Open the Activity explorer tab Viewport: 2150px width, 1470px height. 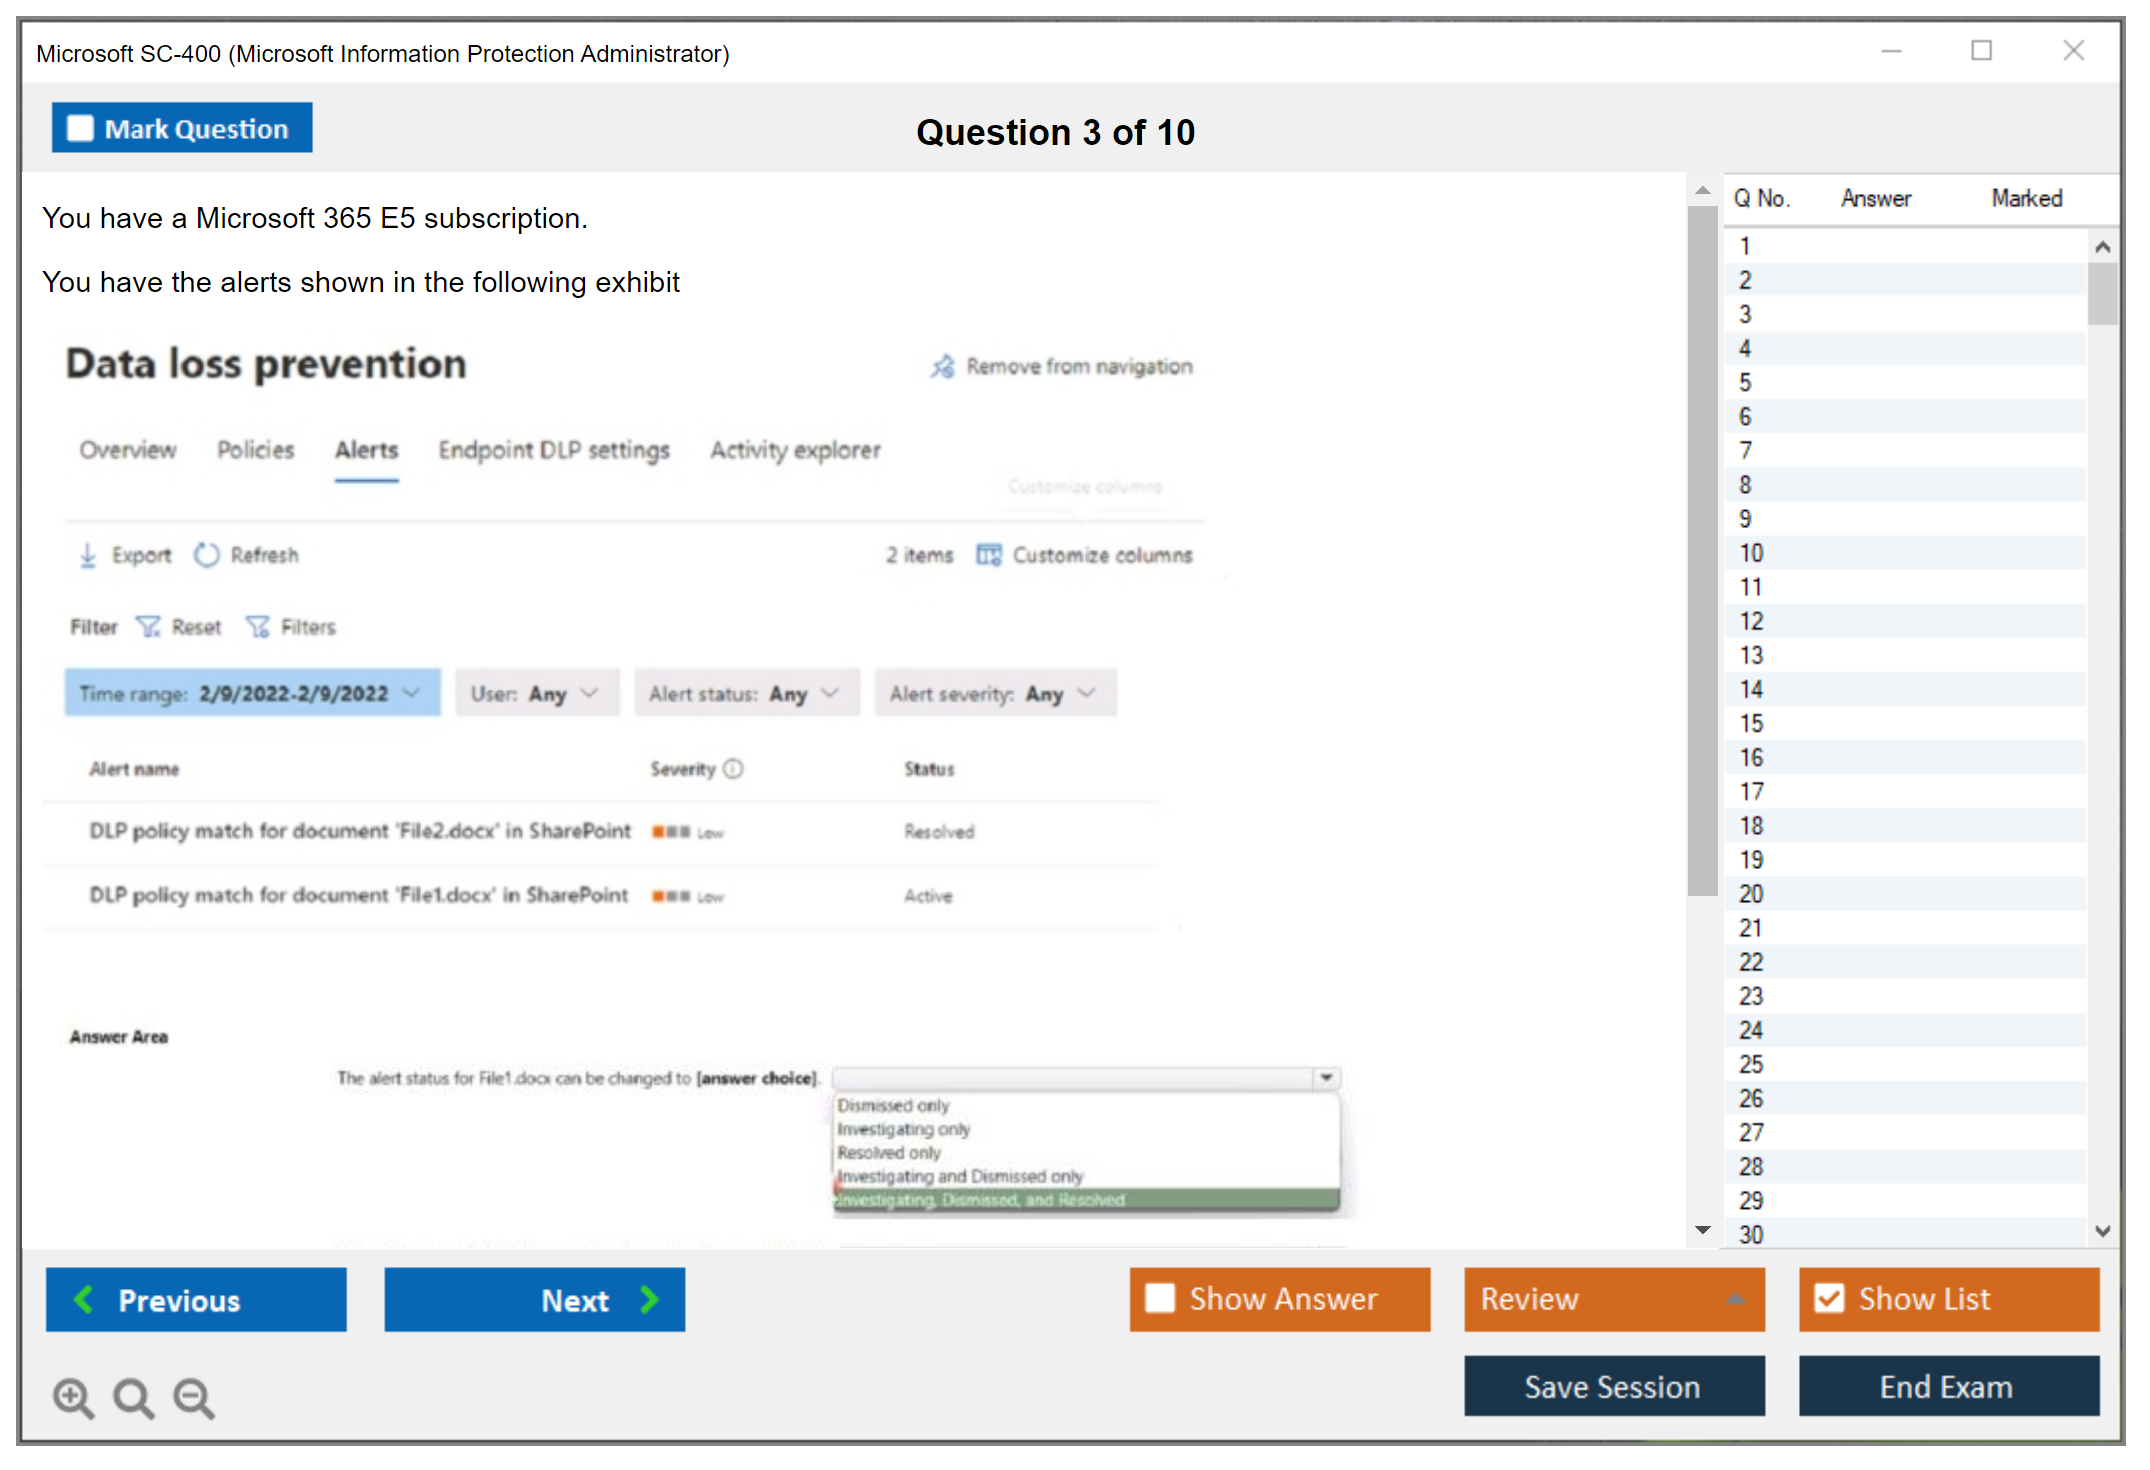[795, 450]
